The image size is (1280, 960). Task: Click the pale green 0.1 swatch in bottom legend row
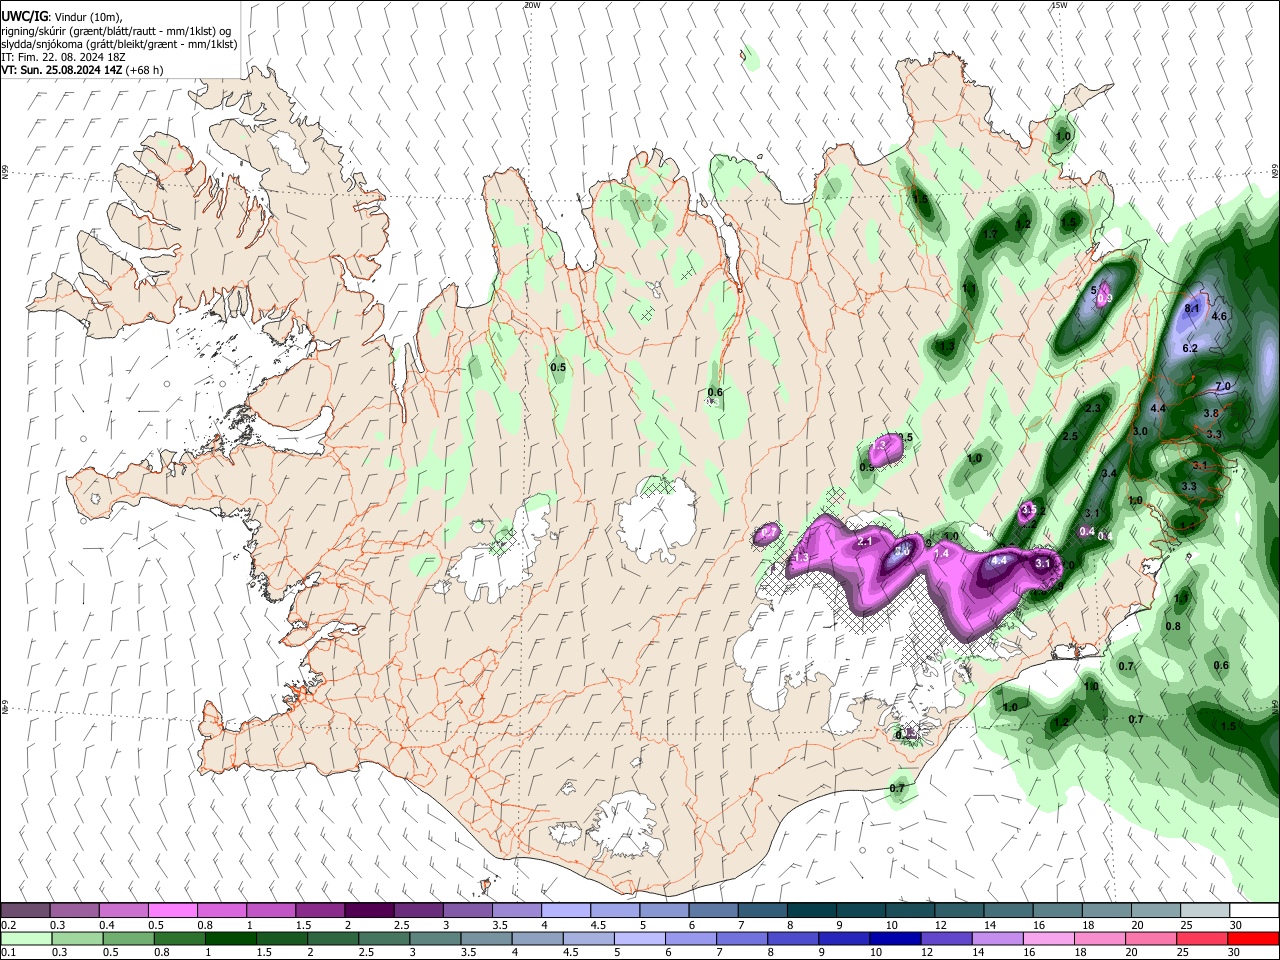pyautogui.click(x=26, y=938)
